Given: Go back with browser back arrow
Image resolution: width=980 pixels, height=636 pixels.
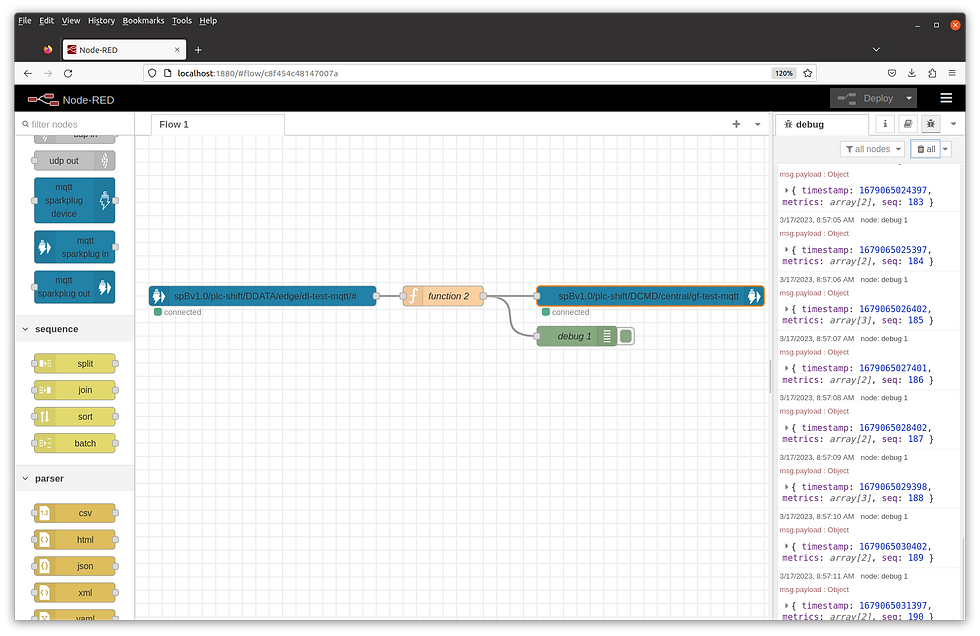Looking at the screenshot, I should [28, 73].
